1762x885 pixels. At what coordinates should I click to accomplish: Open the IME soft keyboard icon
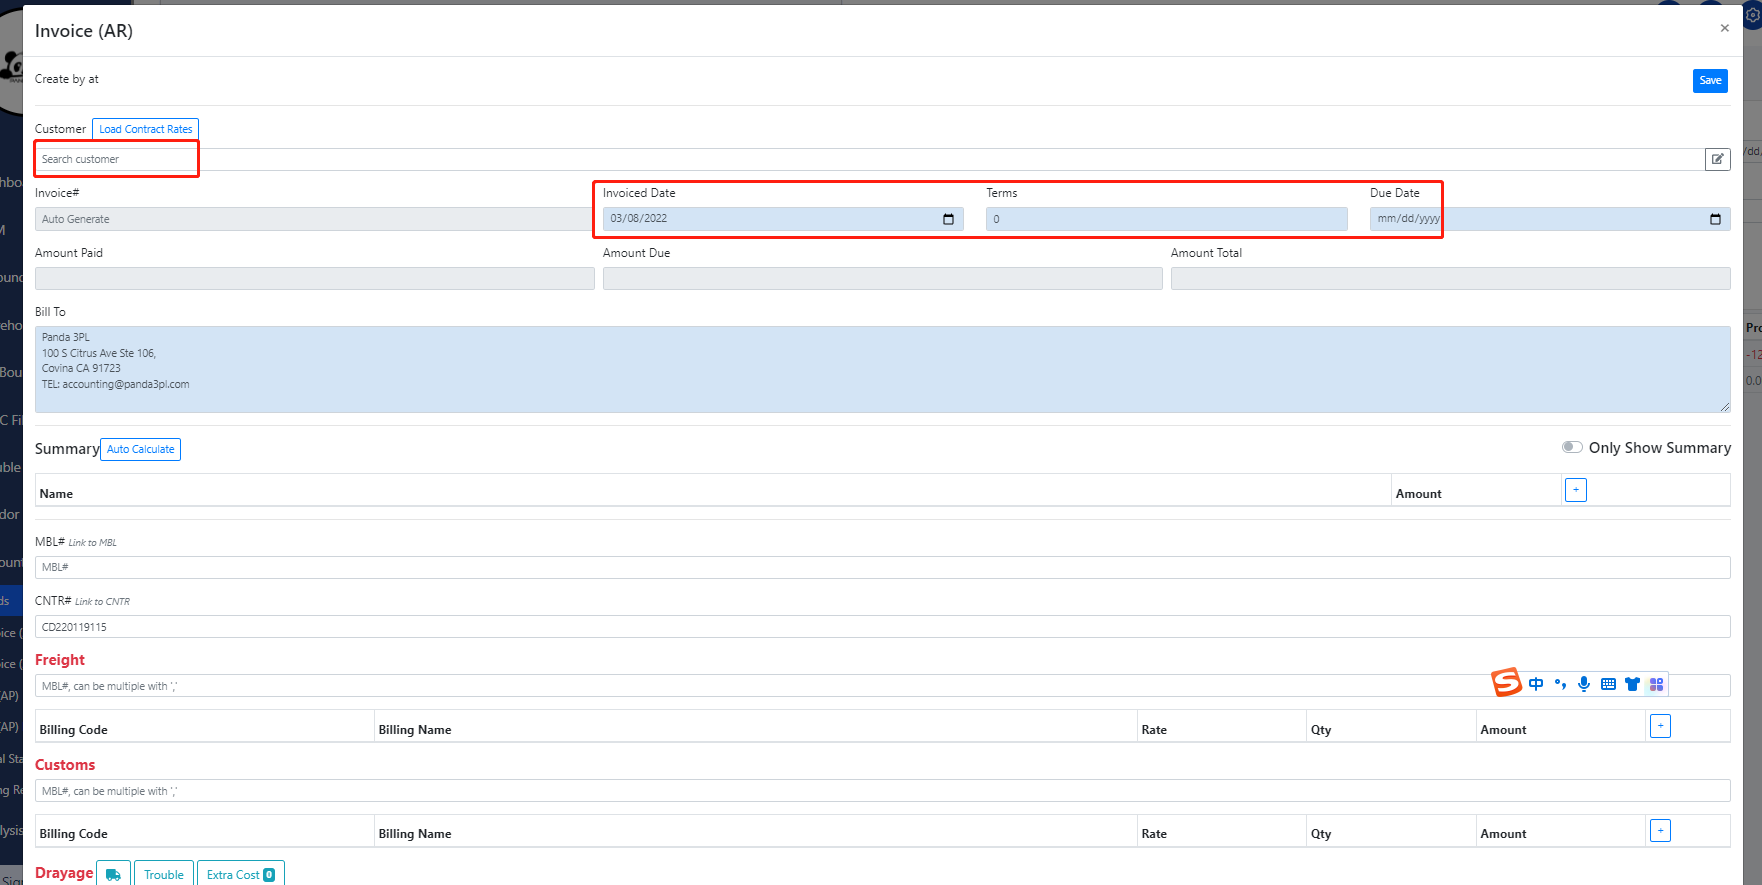click(x=1608, y=684)
